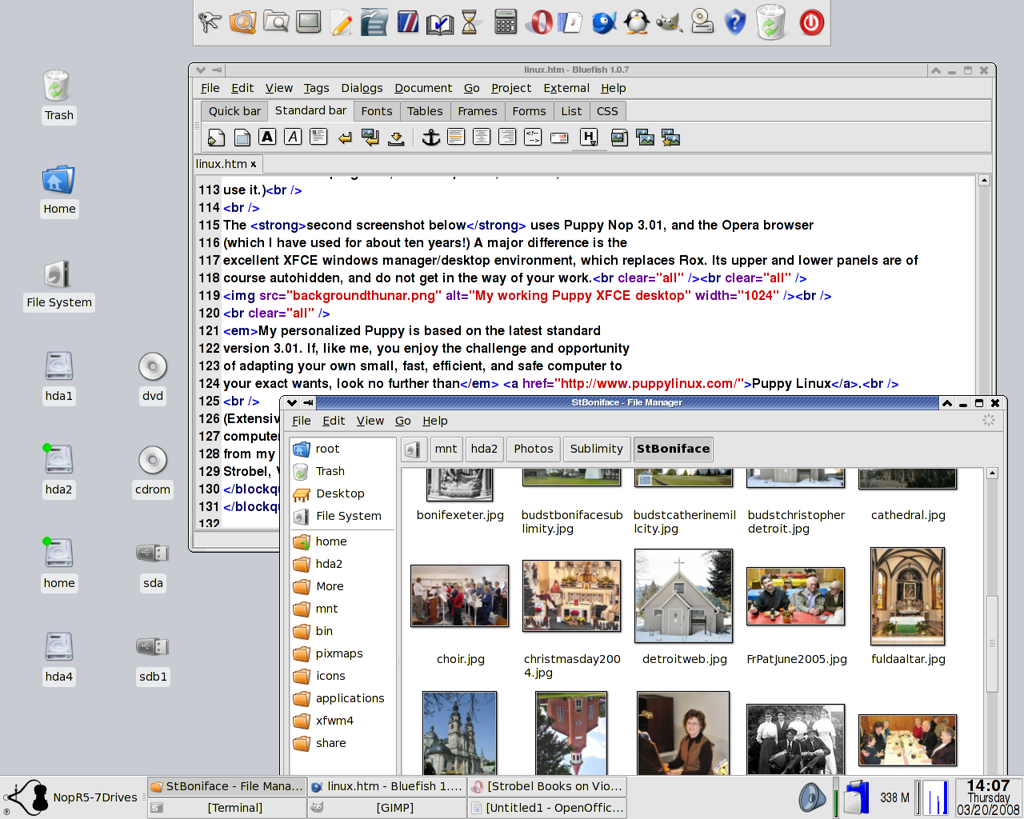Open the Tags menu in Bluefish
Viewport: 1024px width, 819px height.
316,88
